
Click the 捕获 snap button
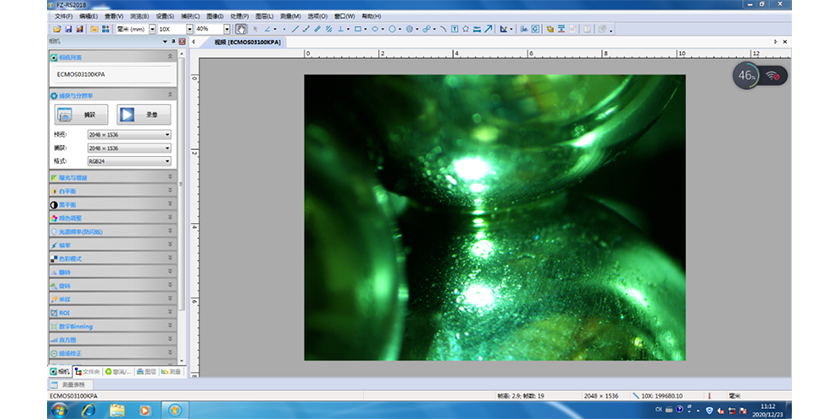[x=81, y=115]
